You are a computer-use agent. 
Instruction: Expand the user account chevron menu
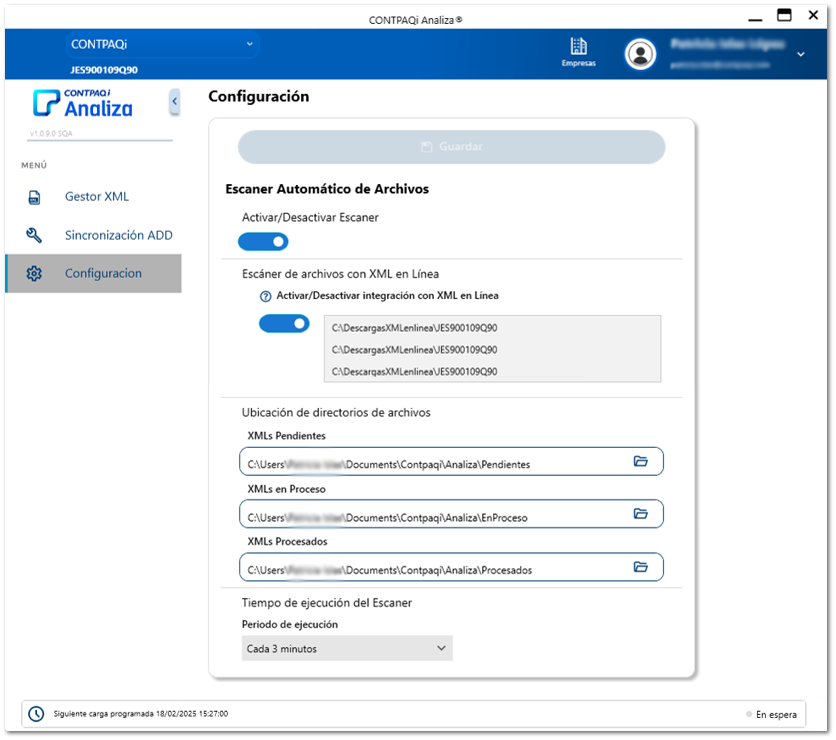coord(800,54)
